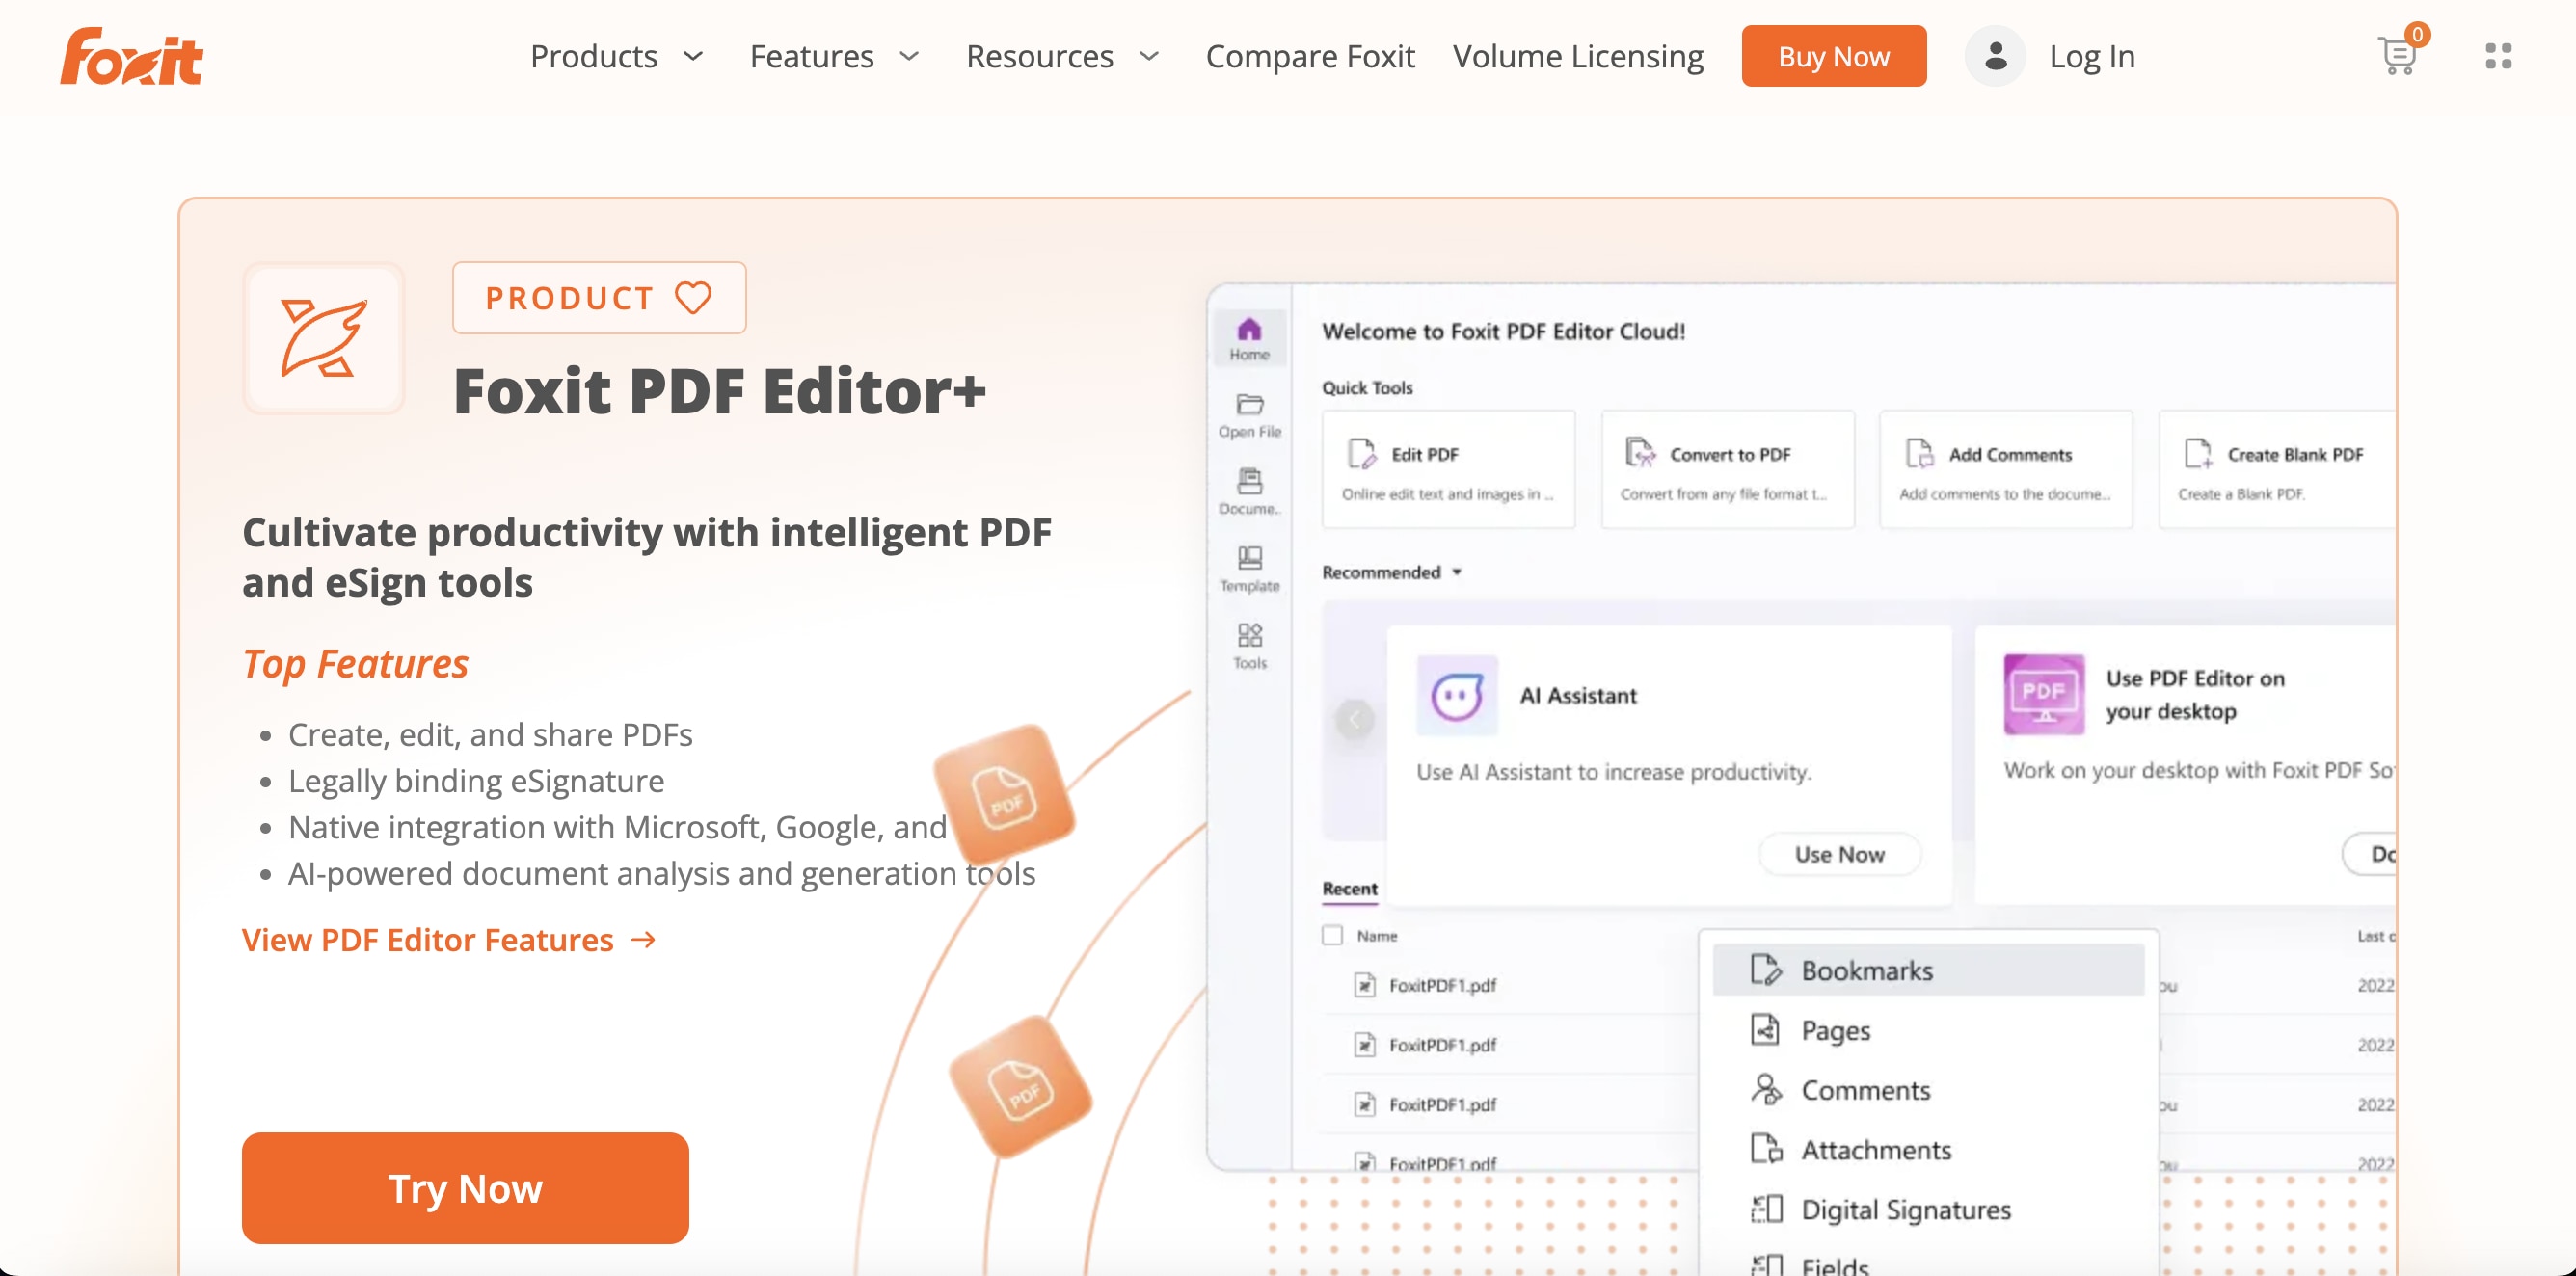Select Comments in the panel menu
The height and width of the screenshot is (1276, 2576).
1928,1089
